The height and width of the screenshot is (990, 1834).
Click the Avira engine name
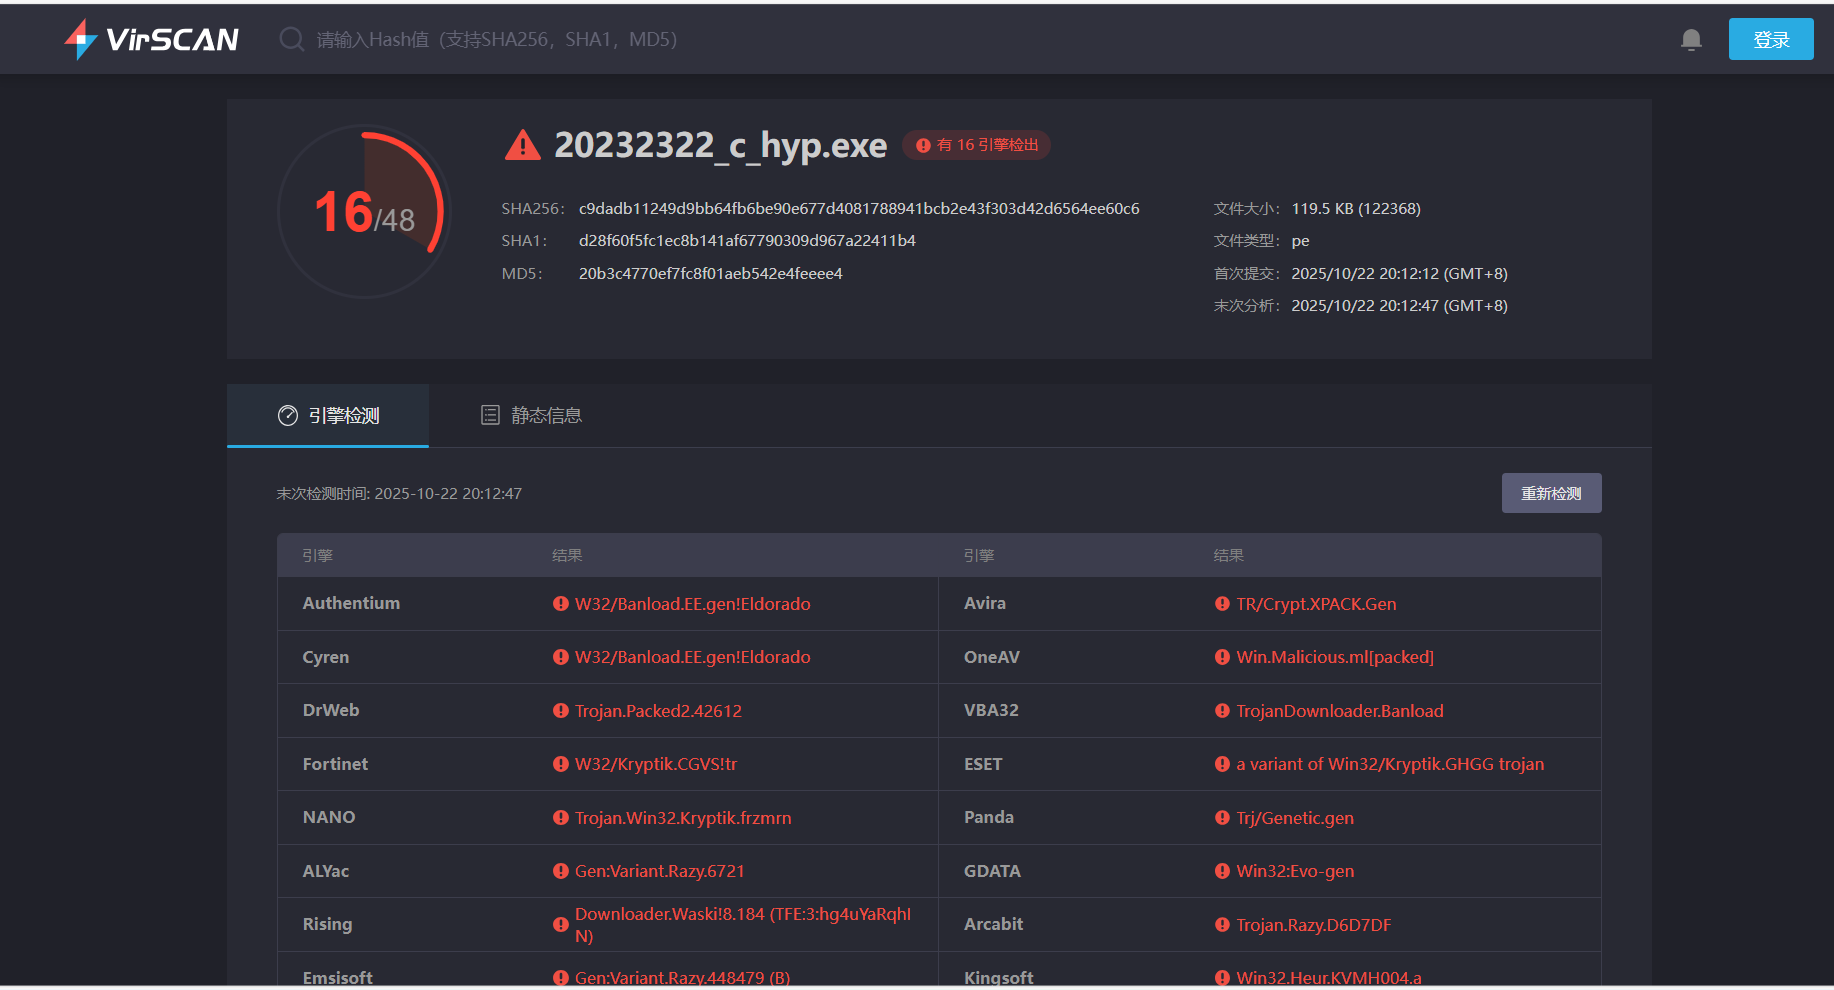coord(985,604)
